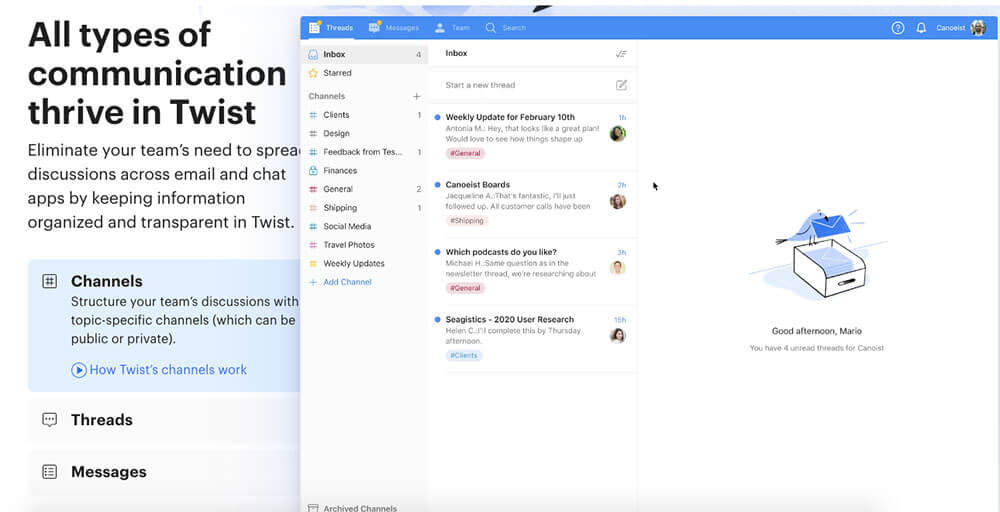Viewport: 1000px width, 512px height.
Task: Open notifications bell icon
Action: (x=921, y=28)
